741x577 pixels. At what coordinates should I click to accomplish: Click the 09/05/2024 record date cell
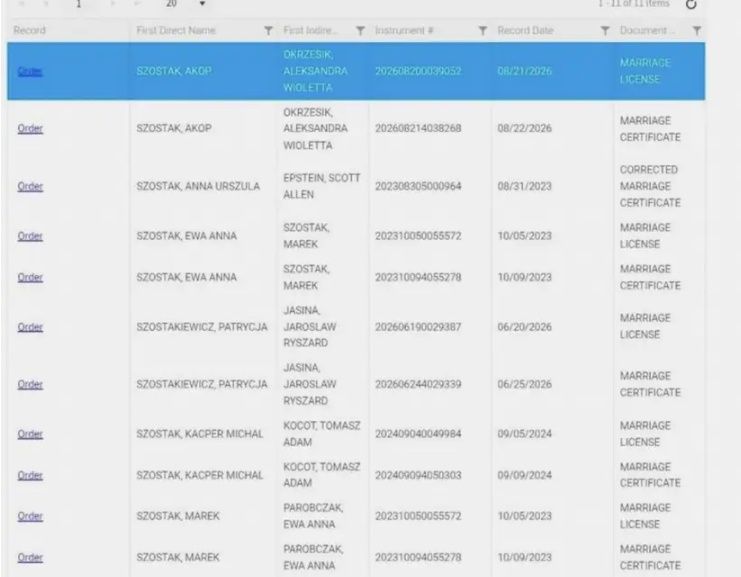click(x=525, y=434)
